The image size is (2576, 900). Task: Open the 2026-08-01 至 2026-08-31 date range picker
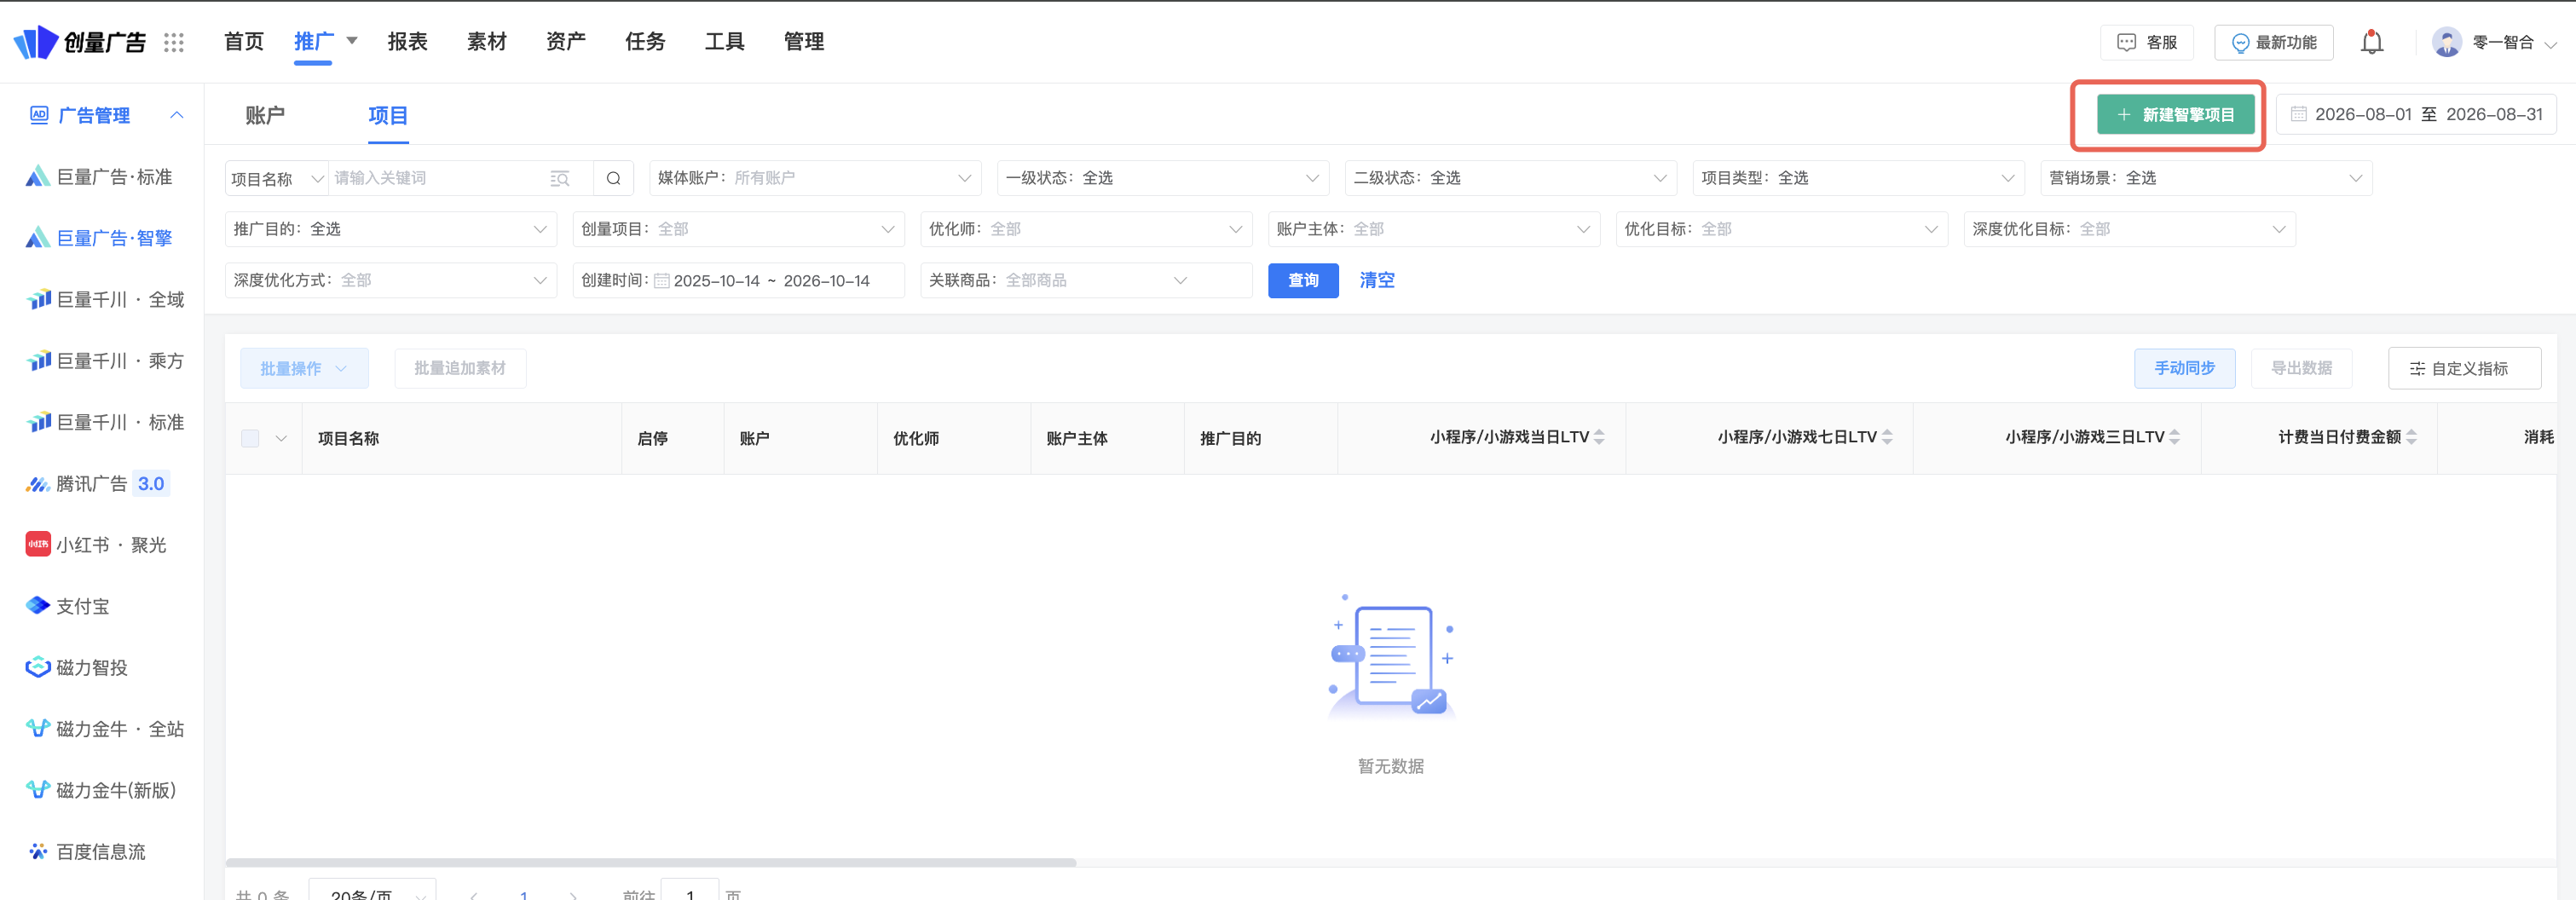[x=2416, y=114]
